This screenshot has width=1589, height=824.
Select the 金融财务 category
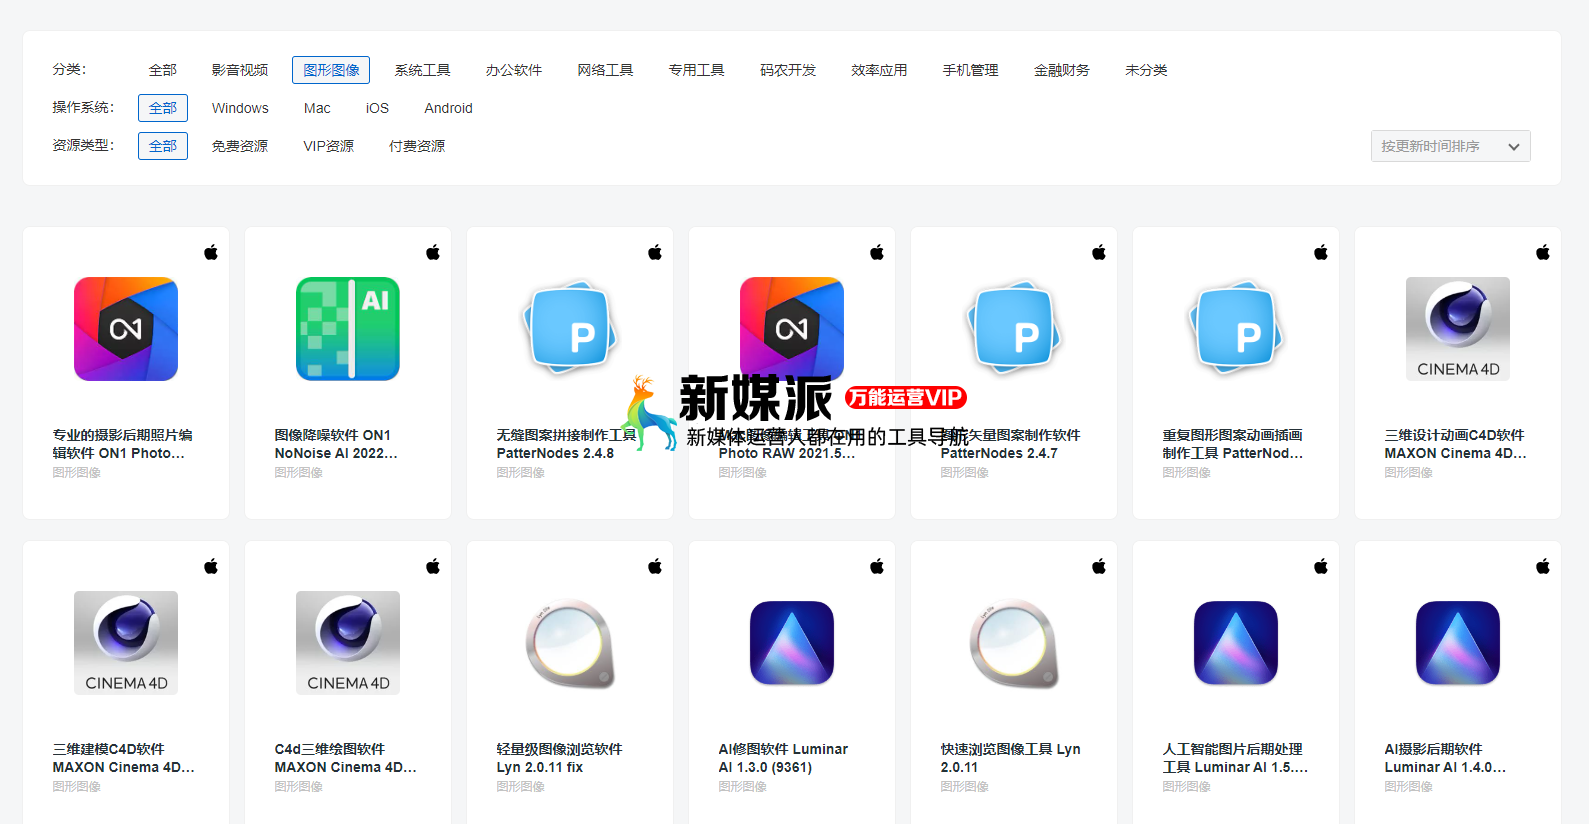point(1062,70)
